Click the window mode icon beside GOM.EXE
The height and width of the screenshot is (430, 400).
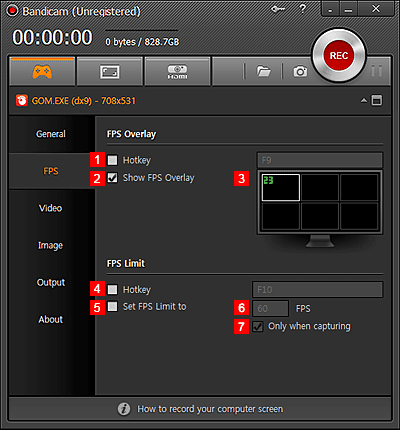[377, 100]
